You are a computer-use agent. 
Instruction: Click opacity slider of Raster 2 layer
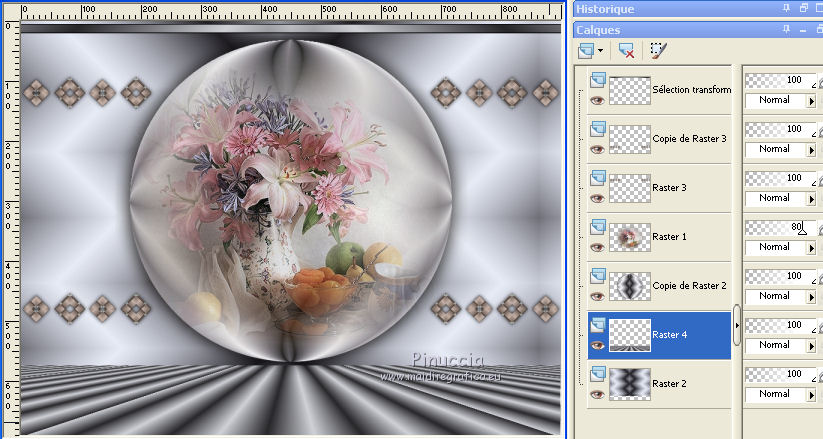(780, 374)
